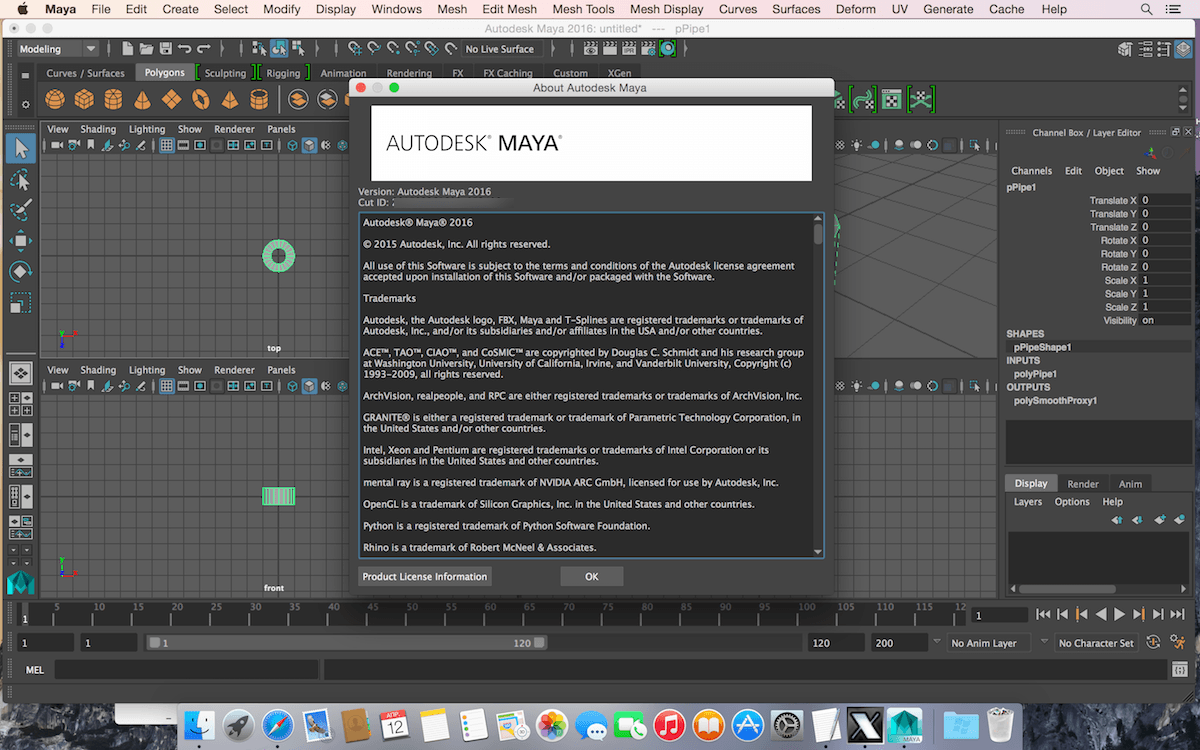
Task: Toggle the Channel Box / Layer Editor button
Action: pos(1182,49)
